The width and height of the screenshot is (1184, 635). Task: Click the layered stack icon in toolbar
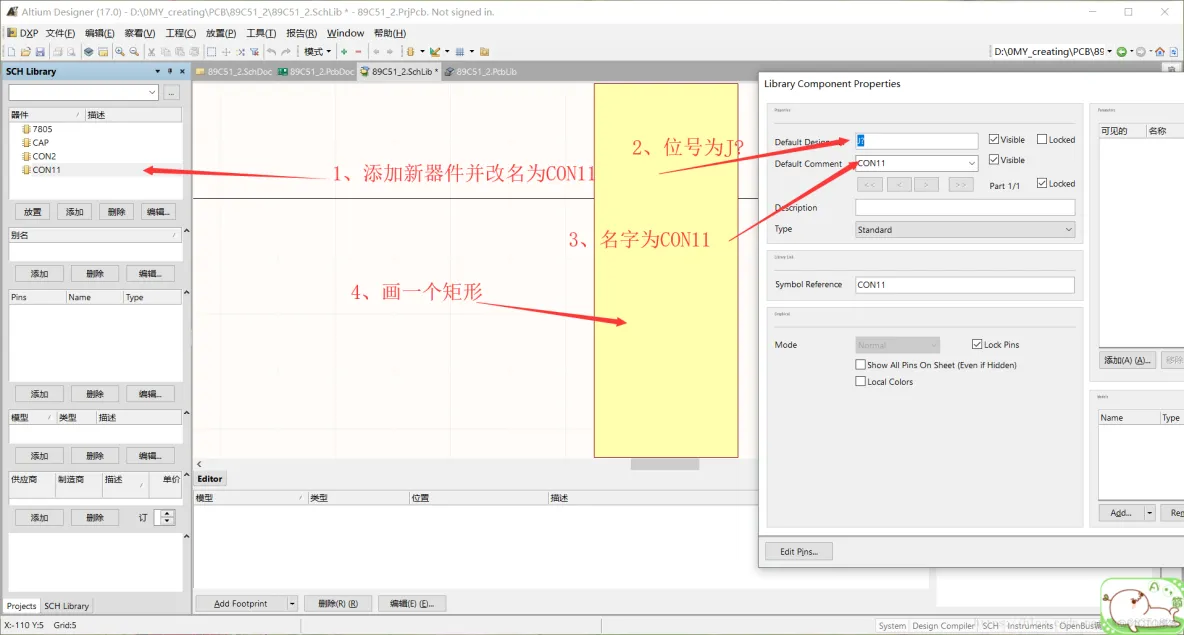point(88,52)
